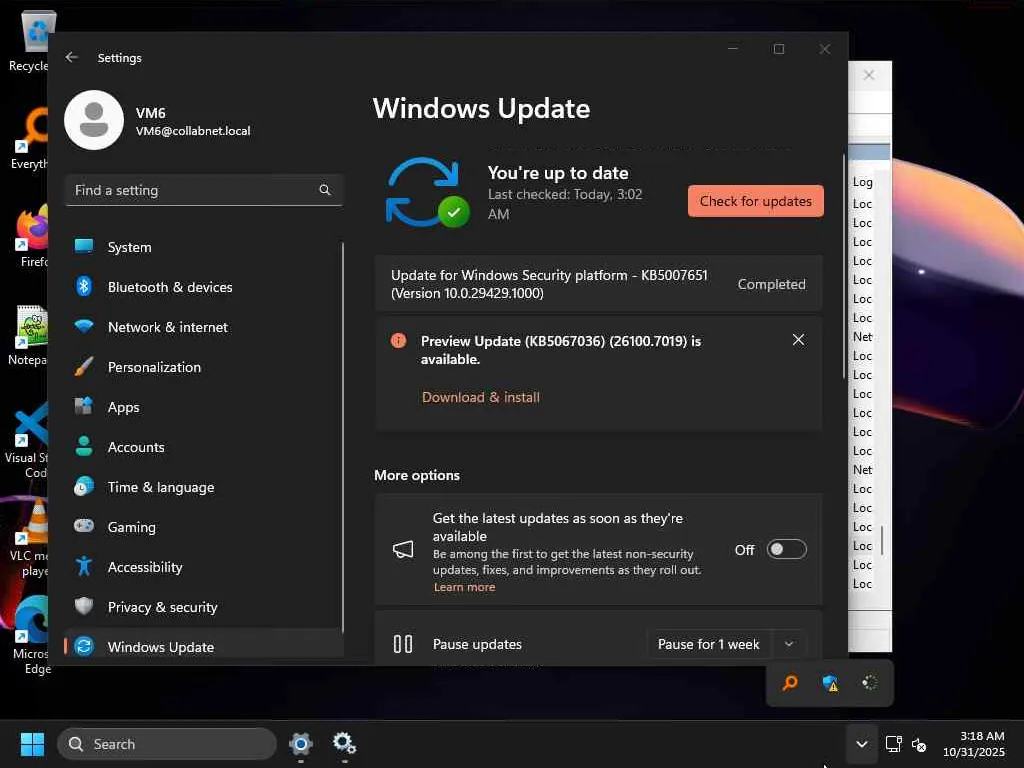This screenshot has width=1024, height=768.
Task: Click the first Net entry in background window
Action: [863, 337]
